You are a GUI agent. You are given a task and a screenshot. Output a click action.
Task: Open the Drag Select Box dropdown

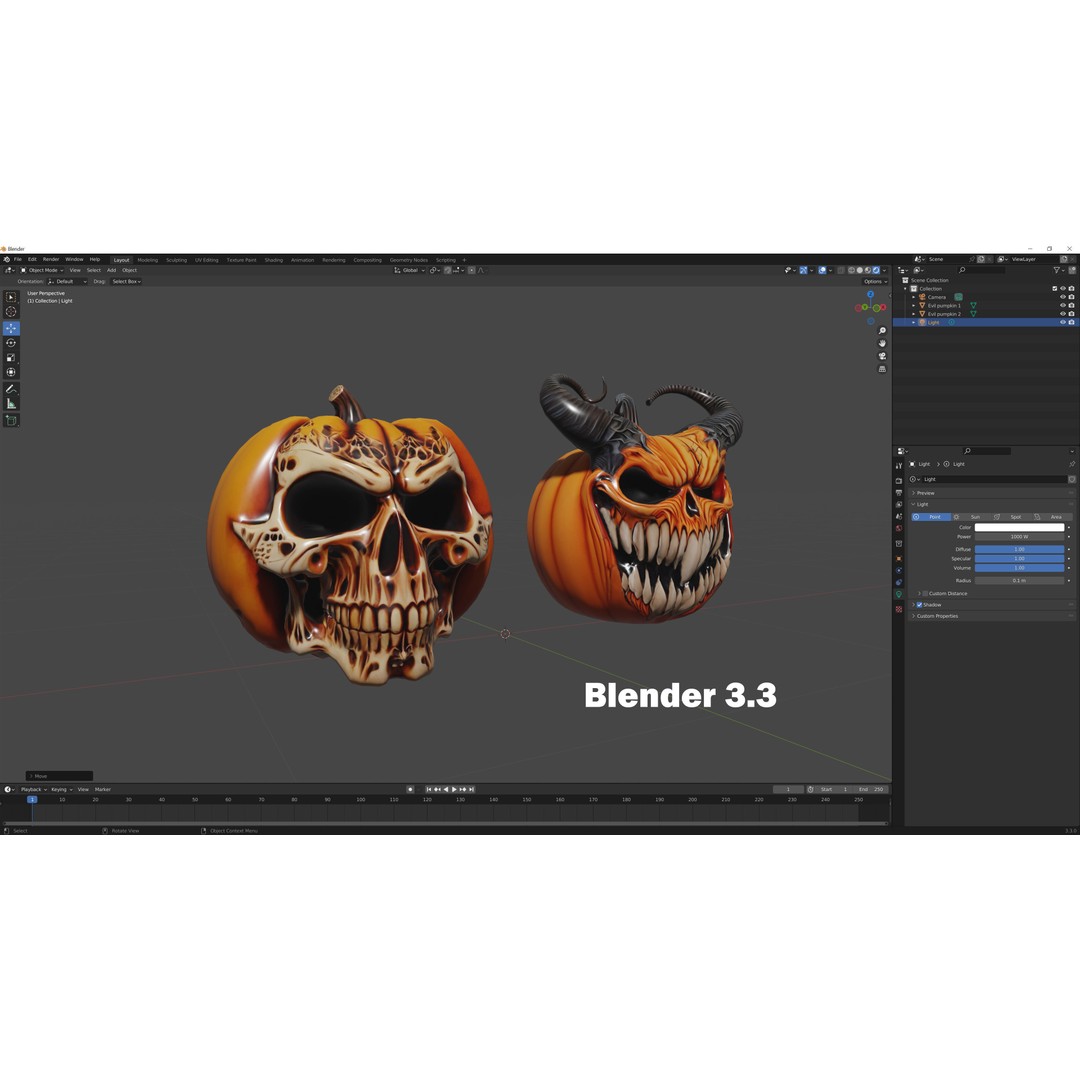[126, 281]
